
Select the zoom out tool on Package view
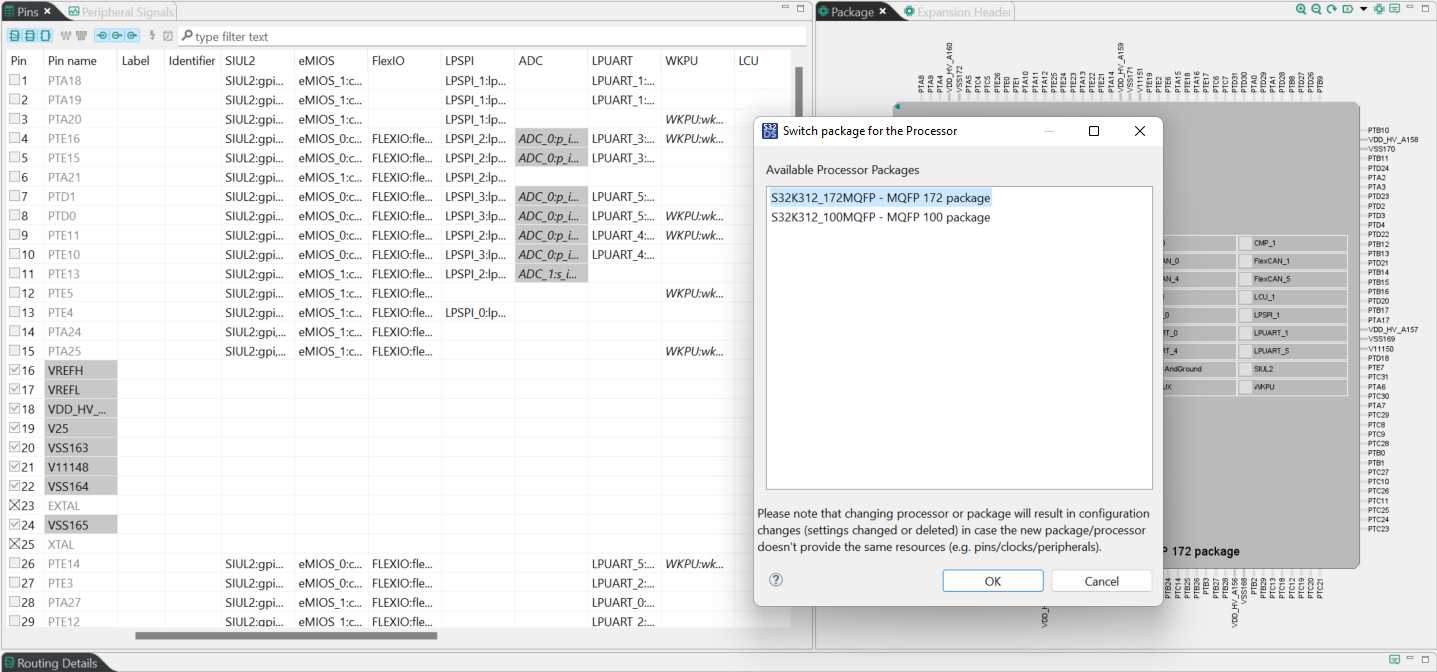pyautogui.click(x=1316, y=10)
